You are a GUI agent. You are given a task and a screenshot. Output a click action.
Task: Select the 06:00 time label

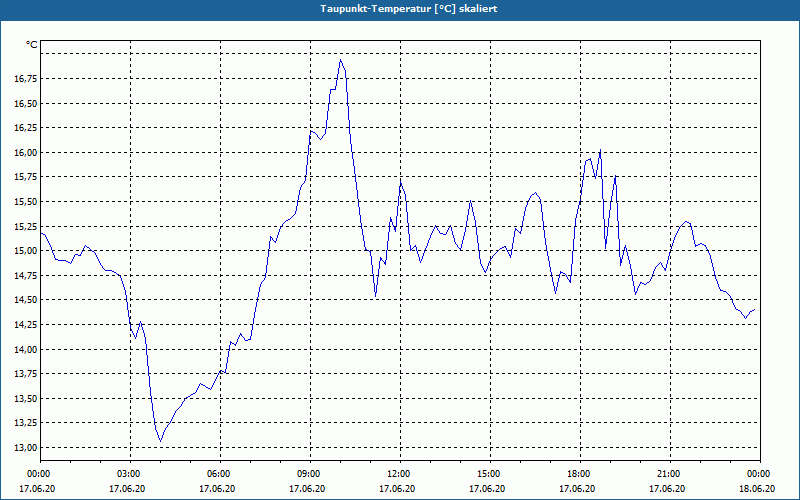pyautogui.click(x=220, y=474)
